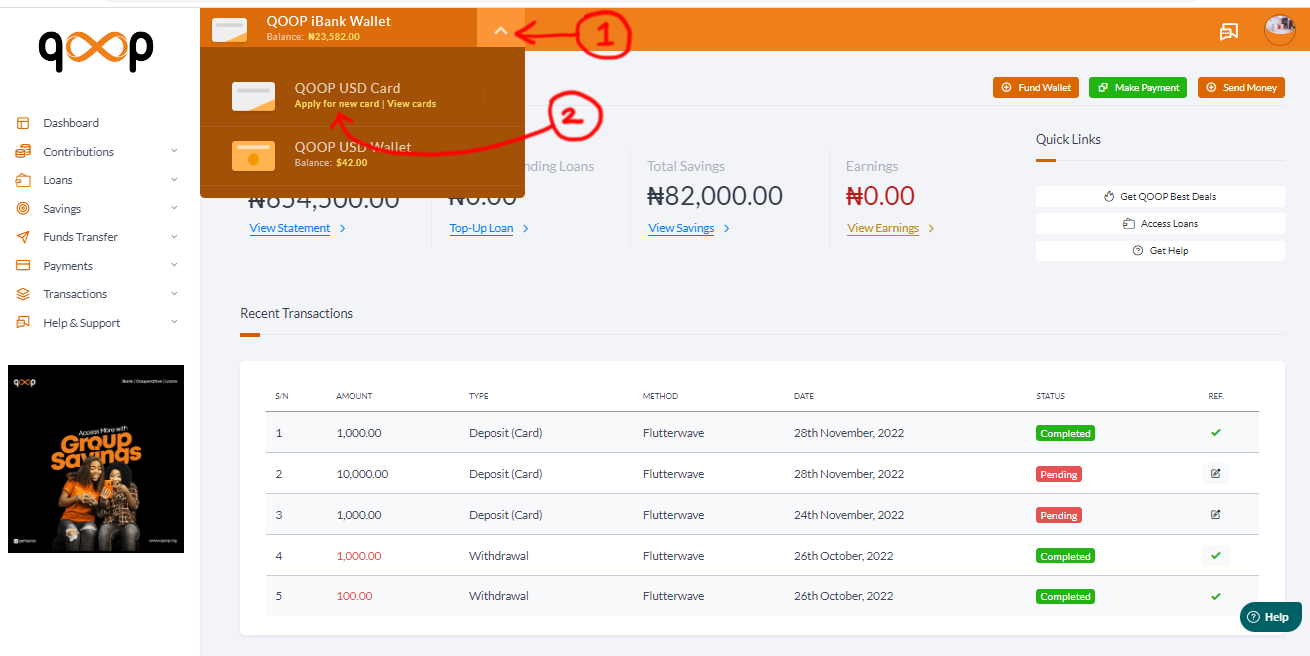Image resolution: width=1310 pixels, height=656 pixels.
Task: Click the QOOP USD Wallet icon
Action: [x=254, y=156]
